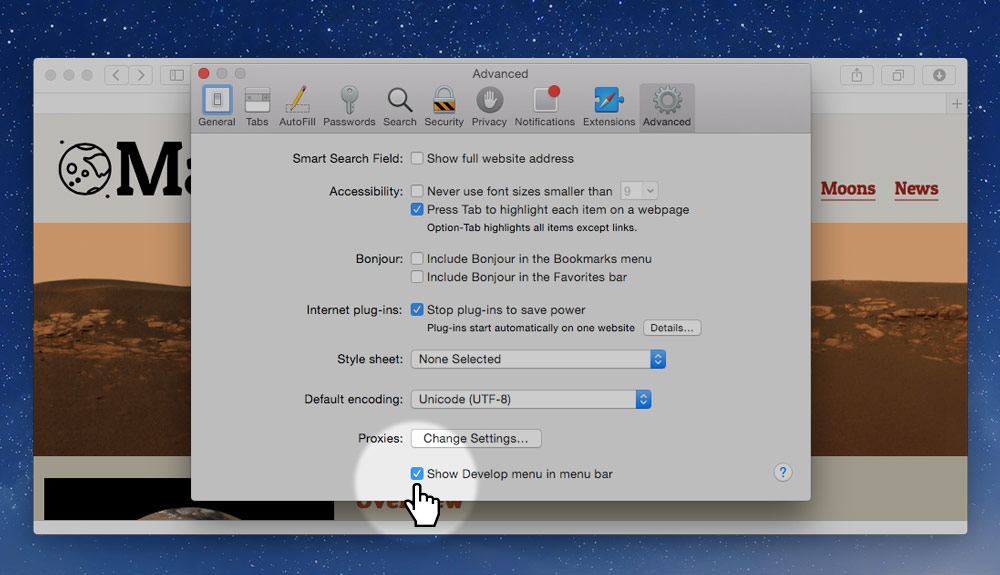
Task: Open the Style sheet dropdown
Action: point(538,359)
